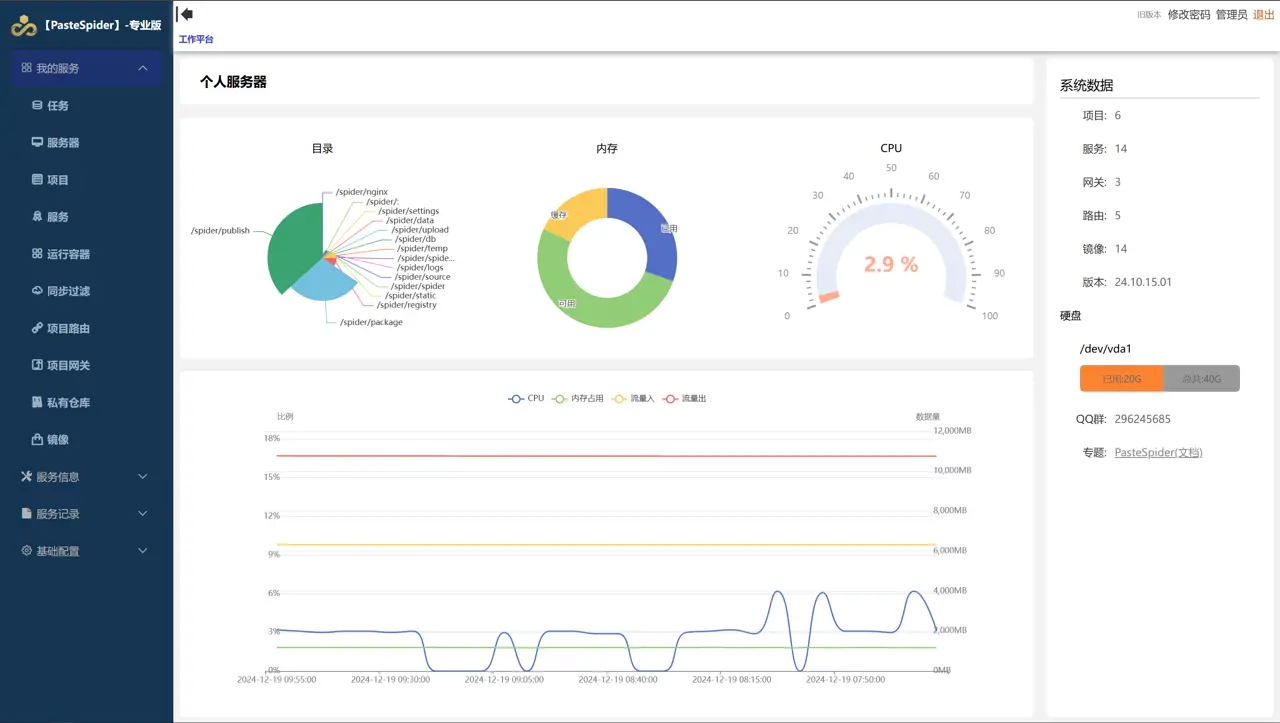Click the /spider/nginx pie label
The height and width of the screenshot is (723, 1280).
click(x=361, y=191)
